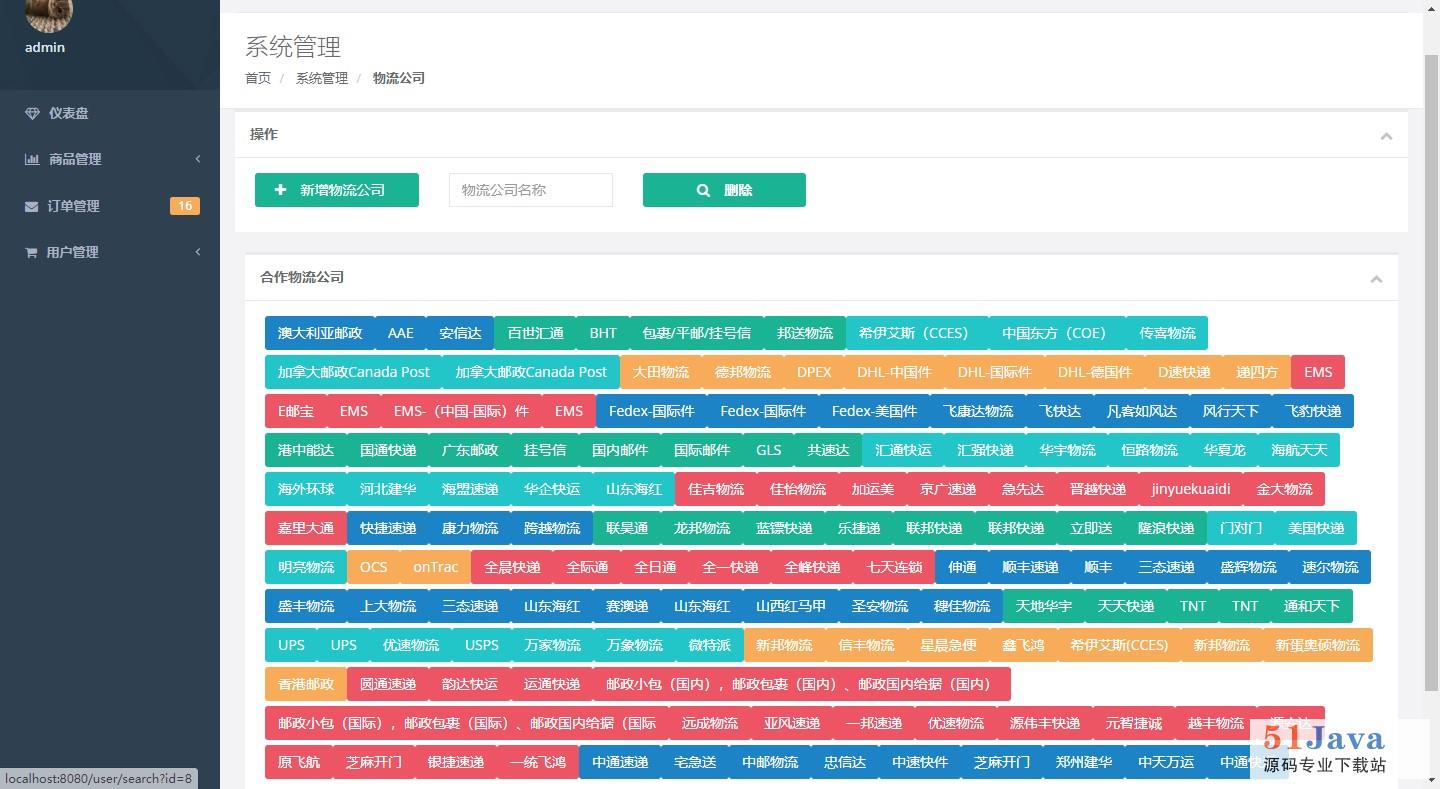1440x789 pixels.
Task: Pick the BHT logistics tag
Action: [603, 333]
